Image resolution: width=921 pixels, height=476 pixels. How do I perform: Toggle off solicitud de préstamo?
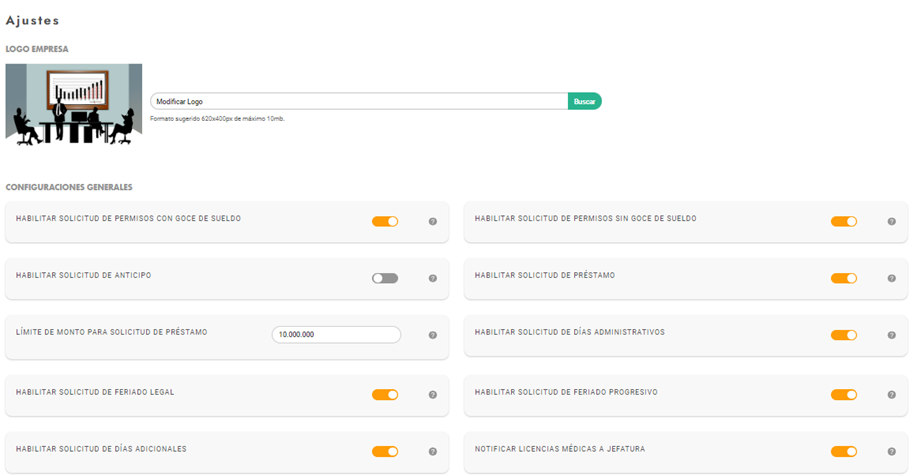click(844, 278)
